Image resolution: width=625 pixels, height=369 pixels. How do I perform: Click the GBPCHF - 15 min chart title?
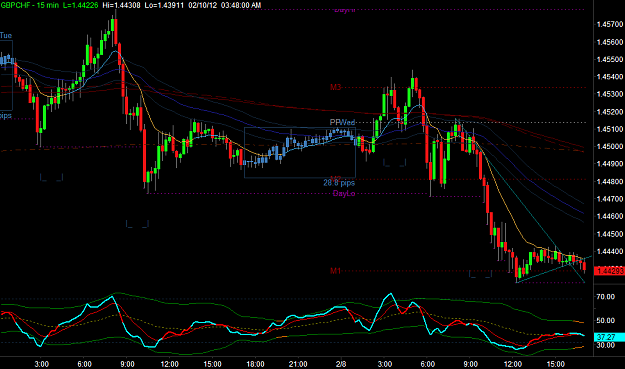[x=29, y=5]
